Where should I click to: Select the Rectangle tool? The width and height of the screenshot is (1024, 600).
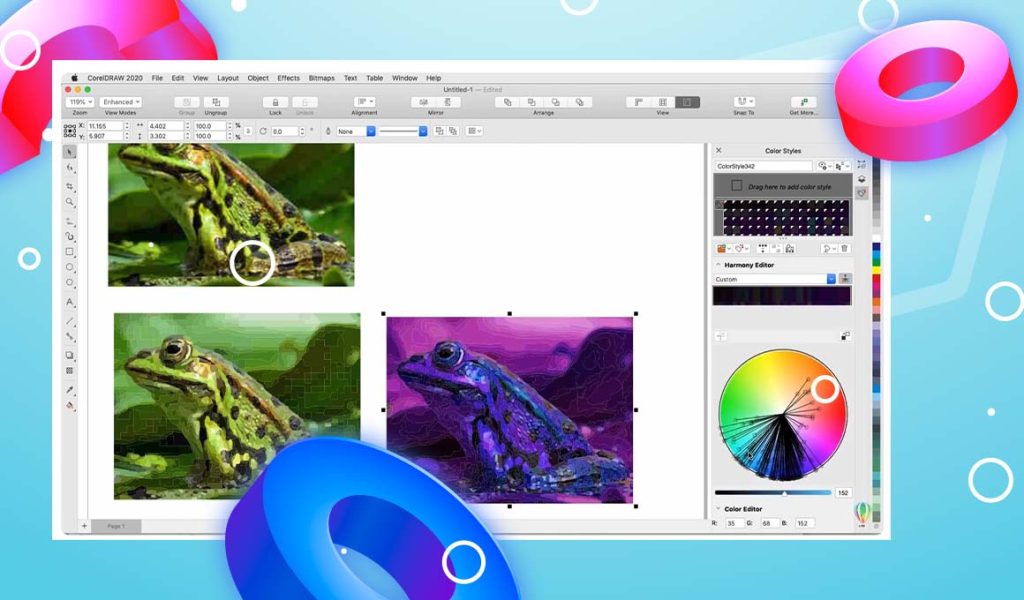click(70, 252)
